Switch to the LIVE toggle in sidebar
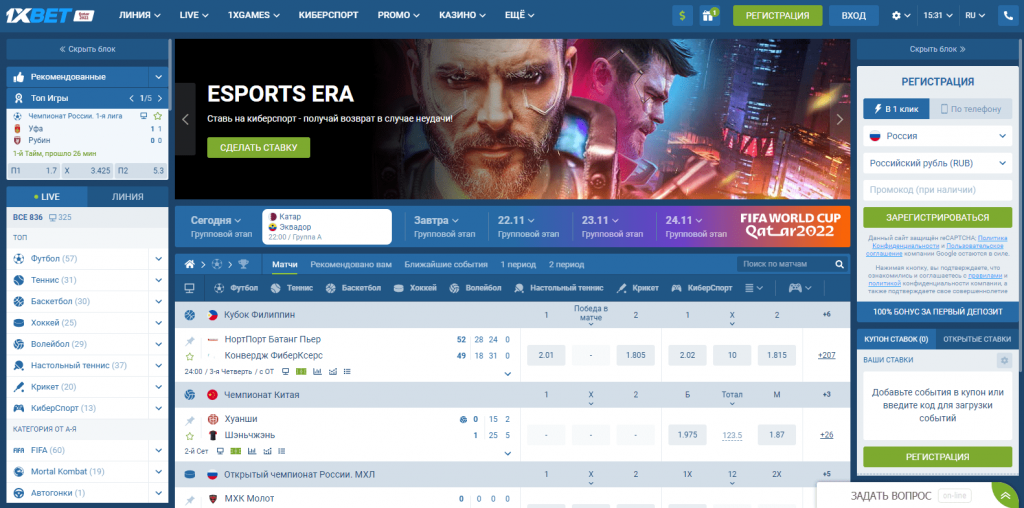1024x508 pixels. click(46, 197)
